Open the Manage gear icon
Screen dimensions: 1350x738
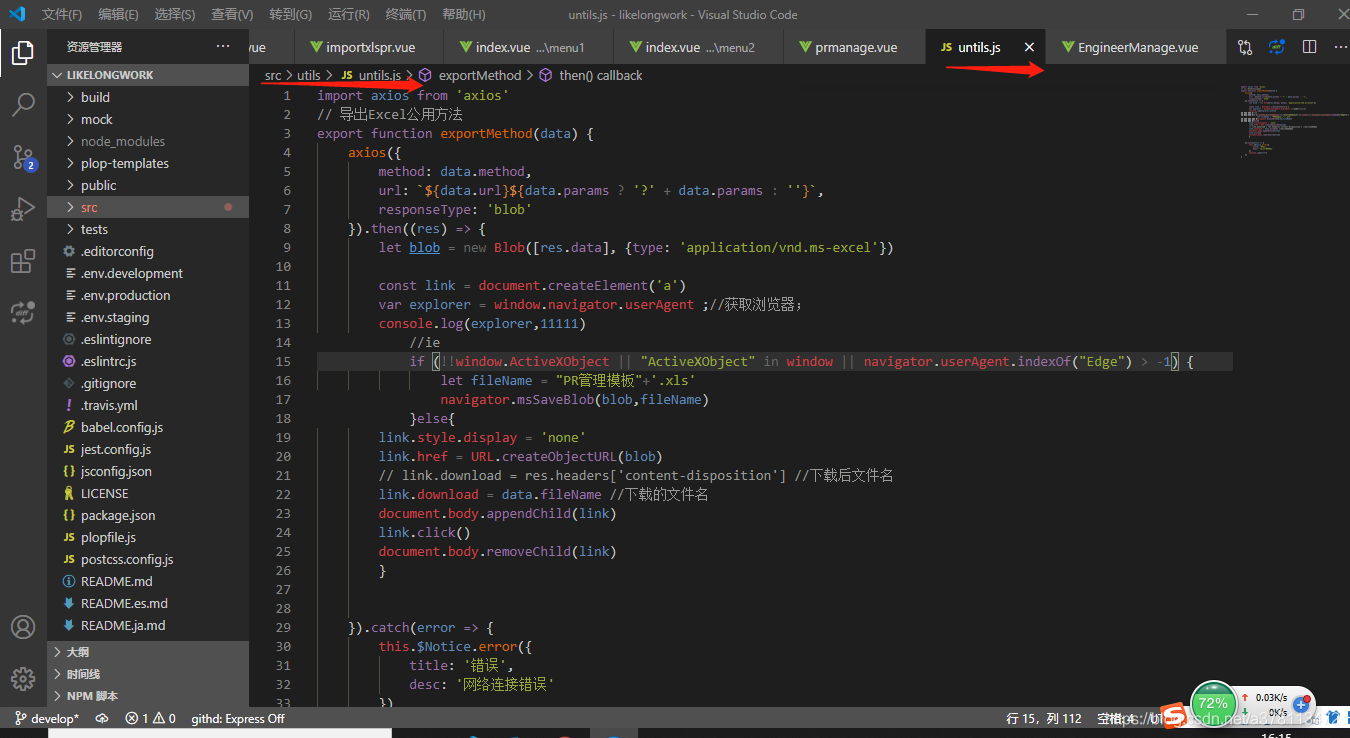pyautogui.click(x=23, y=679)
